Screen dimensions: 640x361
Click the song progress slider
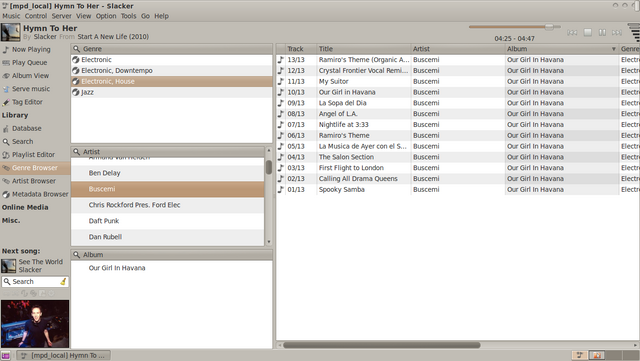click(x=515, y=27)
